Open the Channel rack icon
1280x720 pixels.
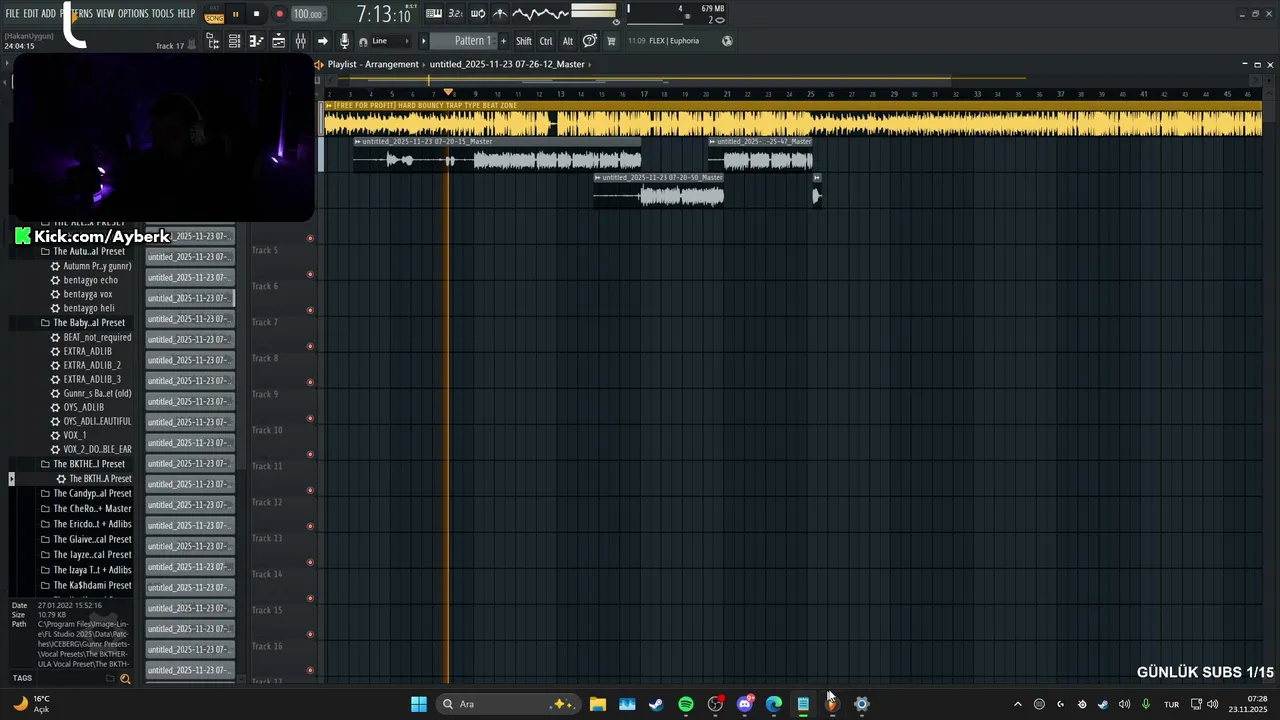[234, 41]
